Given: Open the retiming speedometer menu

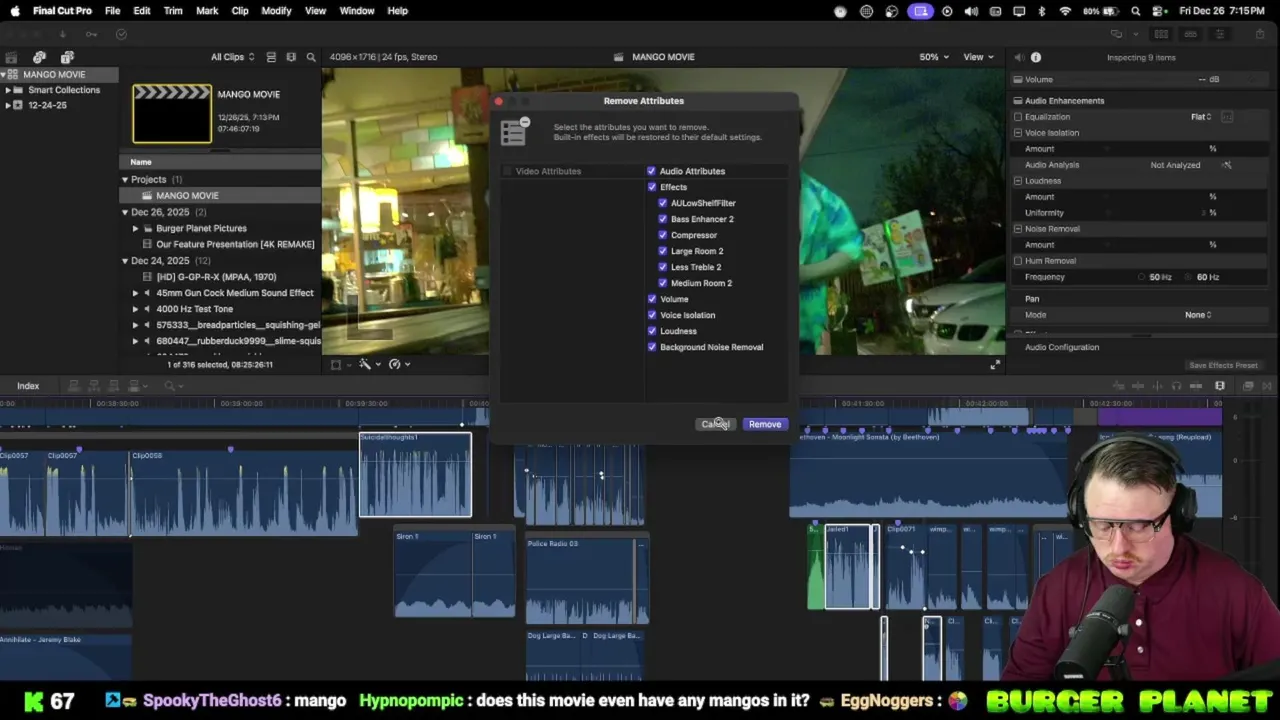Looking at the screenshot, I should (x=397, y=364).
